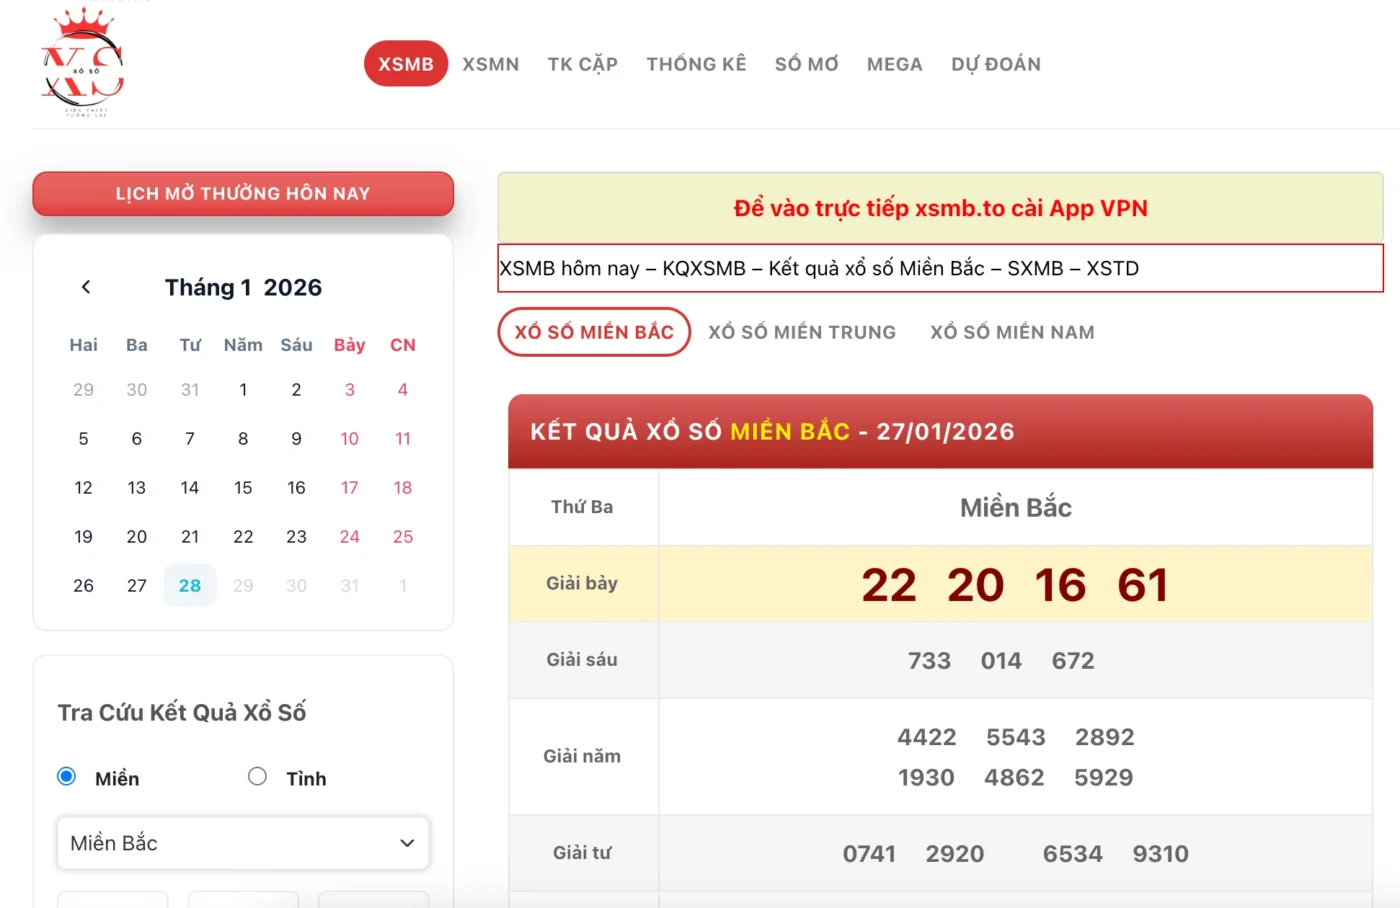Viewport: 1400px width, 908px height.
Task: Go to previous month in calendar
Action: pyautogui.click(x=86, y=287)
